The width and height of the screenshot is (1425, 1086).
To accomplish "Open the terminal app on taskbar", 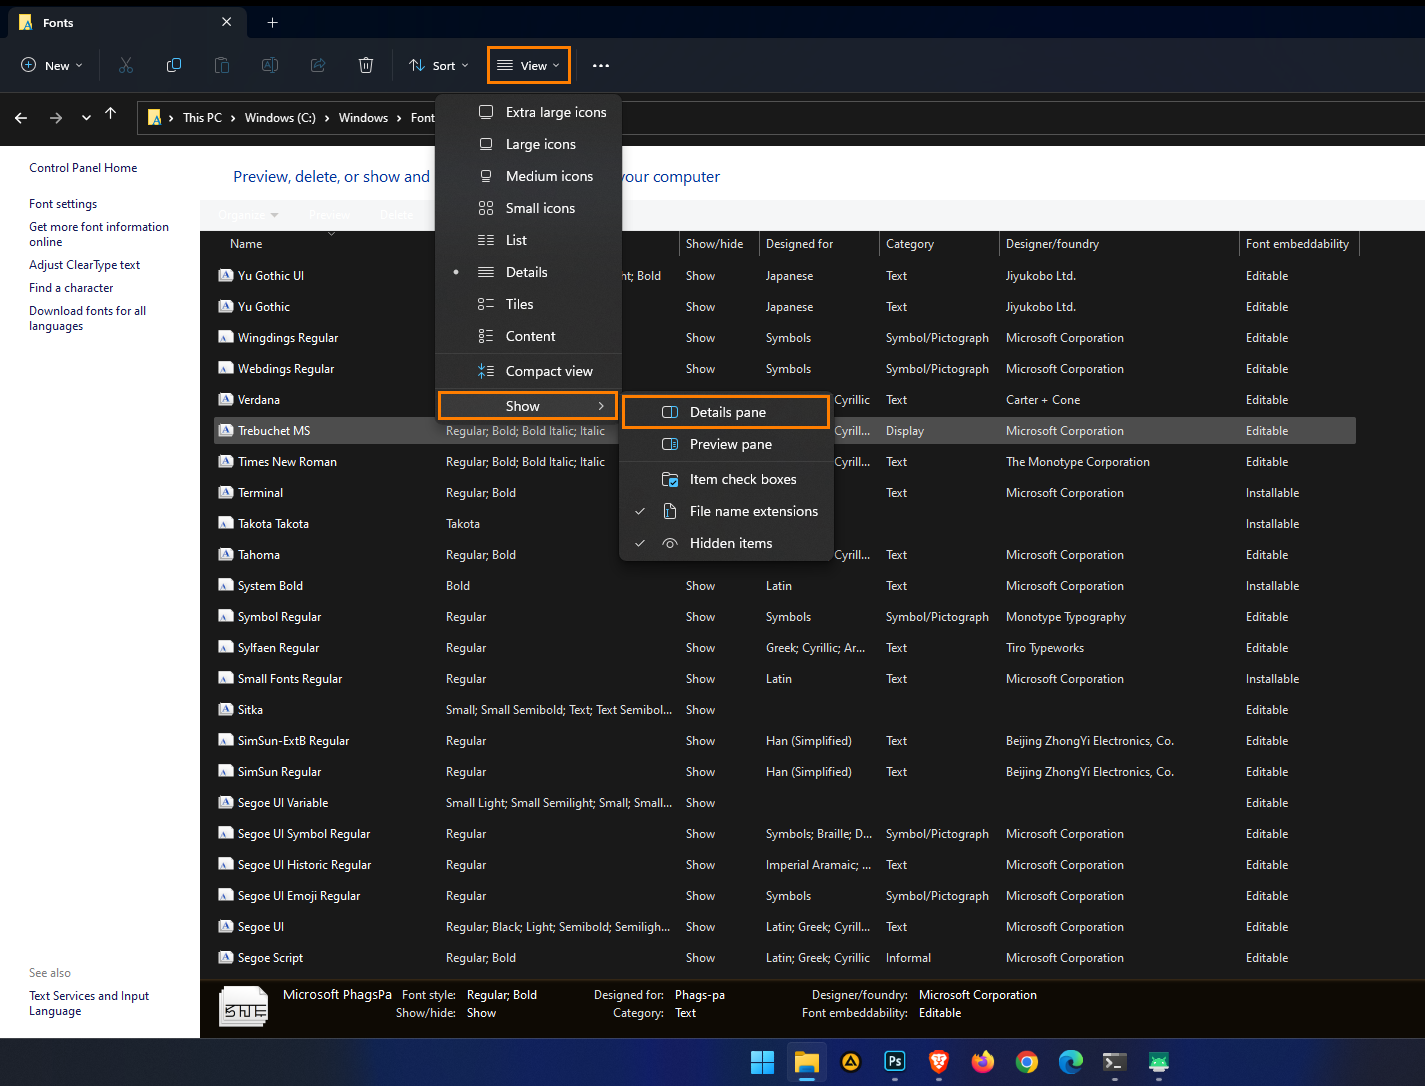I will coord(1115,1062).
